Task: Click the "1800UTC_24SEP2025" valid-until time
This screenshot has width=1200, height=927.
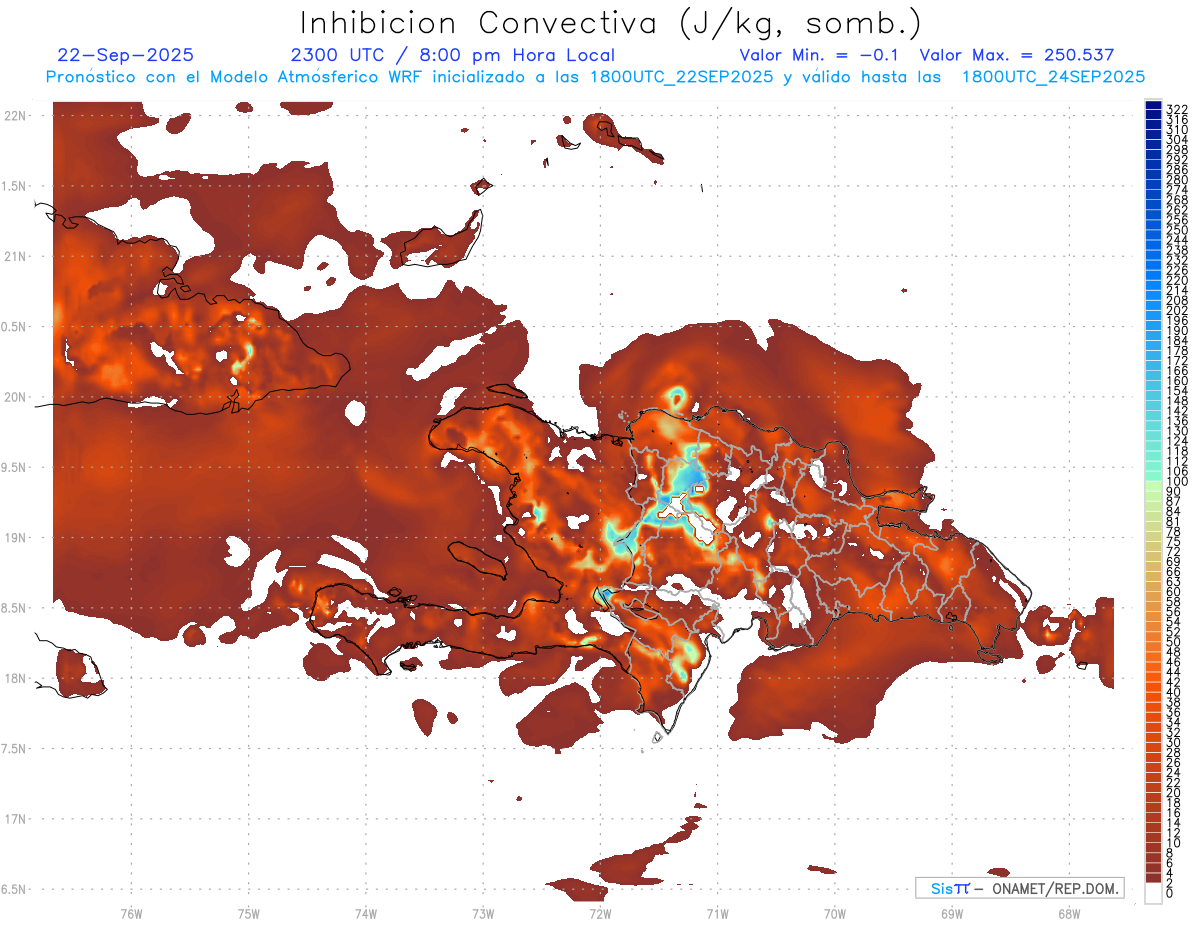Action: coord(1053,77)
